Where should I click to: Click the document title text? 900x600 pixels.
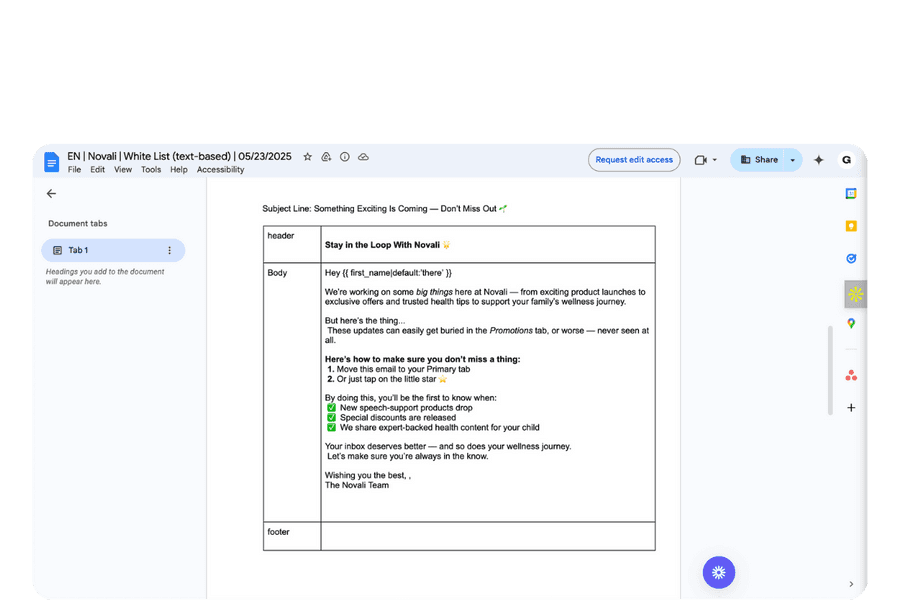click(x=179, y=156)
